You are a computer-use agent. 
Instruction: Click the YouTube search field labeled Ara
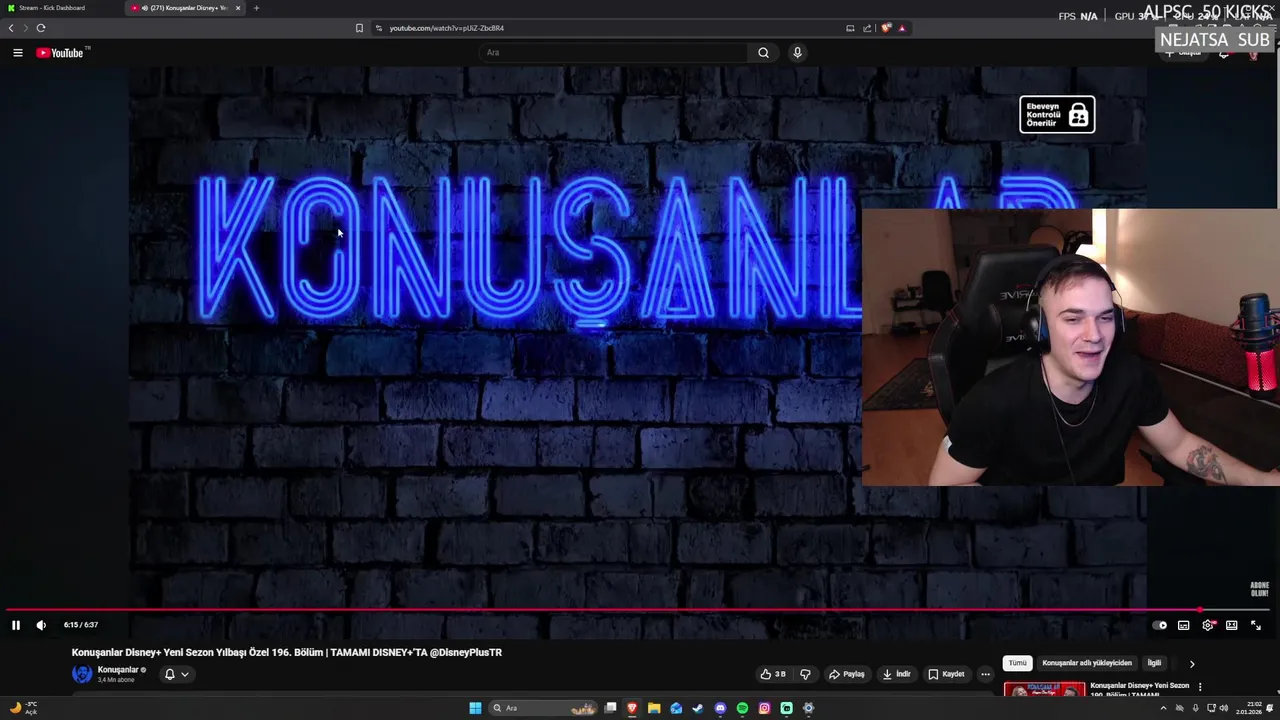[x=612, y=53]
